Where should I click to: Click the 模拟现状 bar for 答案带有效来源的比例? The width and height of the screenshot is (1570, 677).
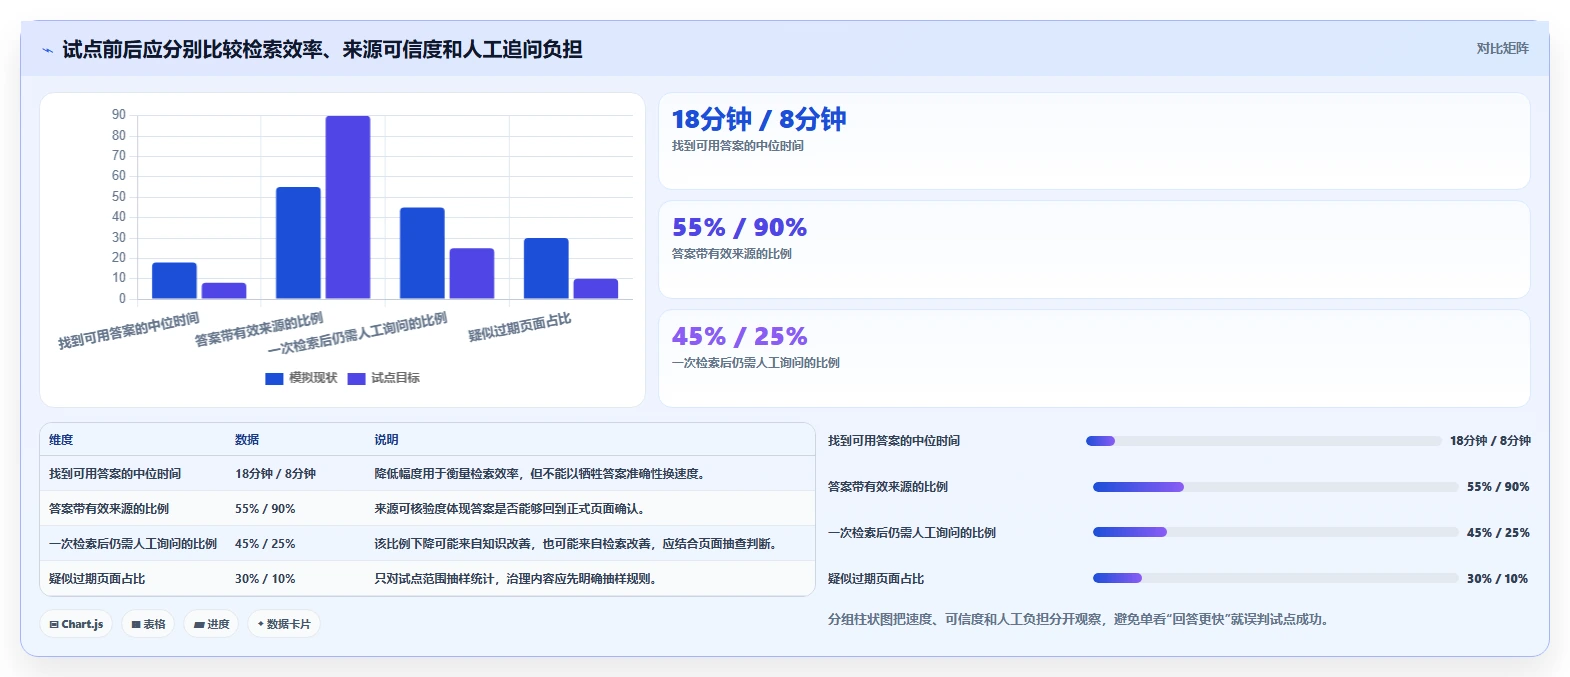pos(298,242)
